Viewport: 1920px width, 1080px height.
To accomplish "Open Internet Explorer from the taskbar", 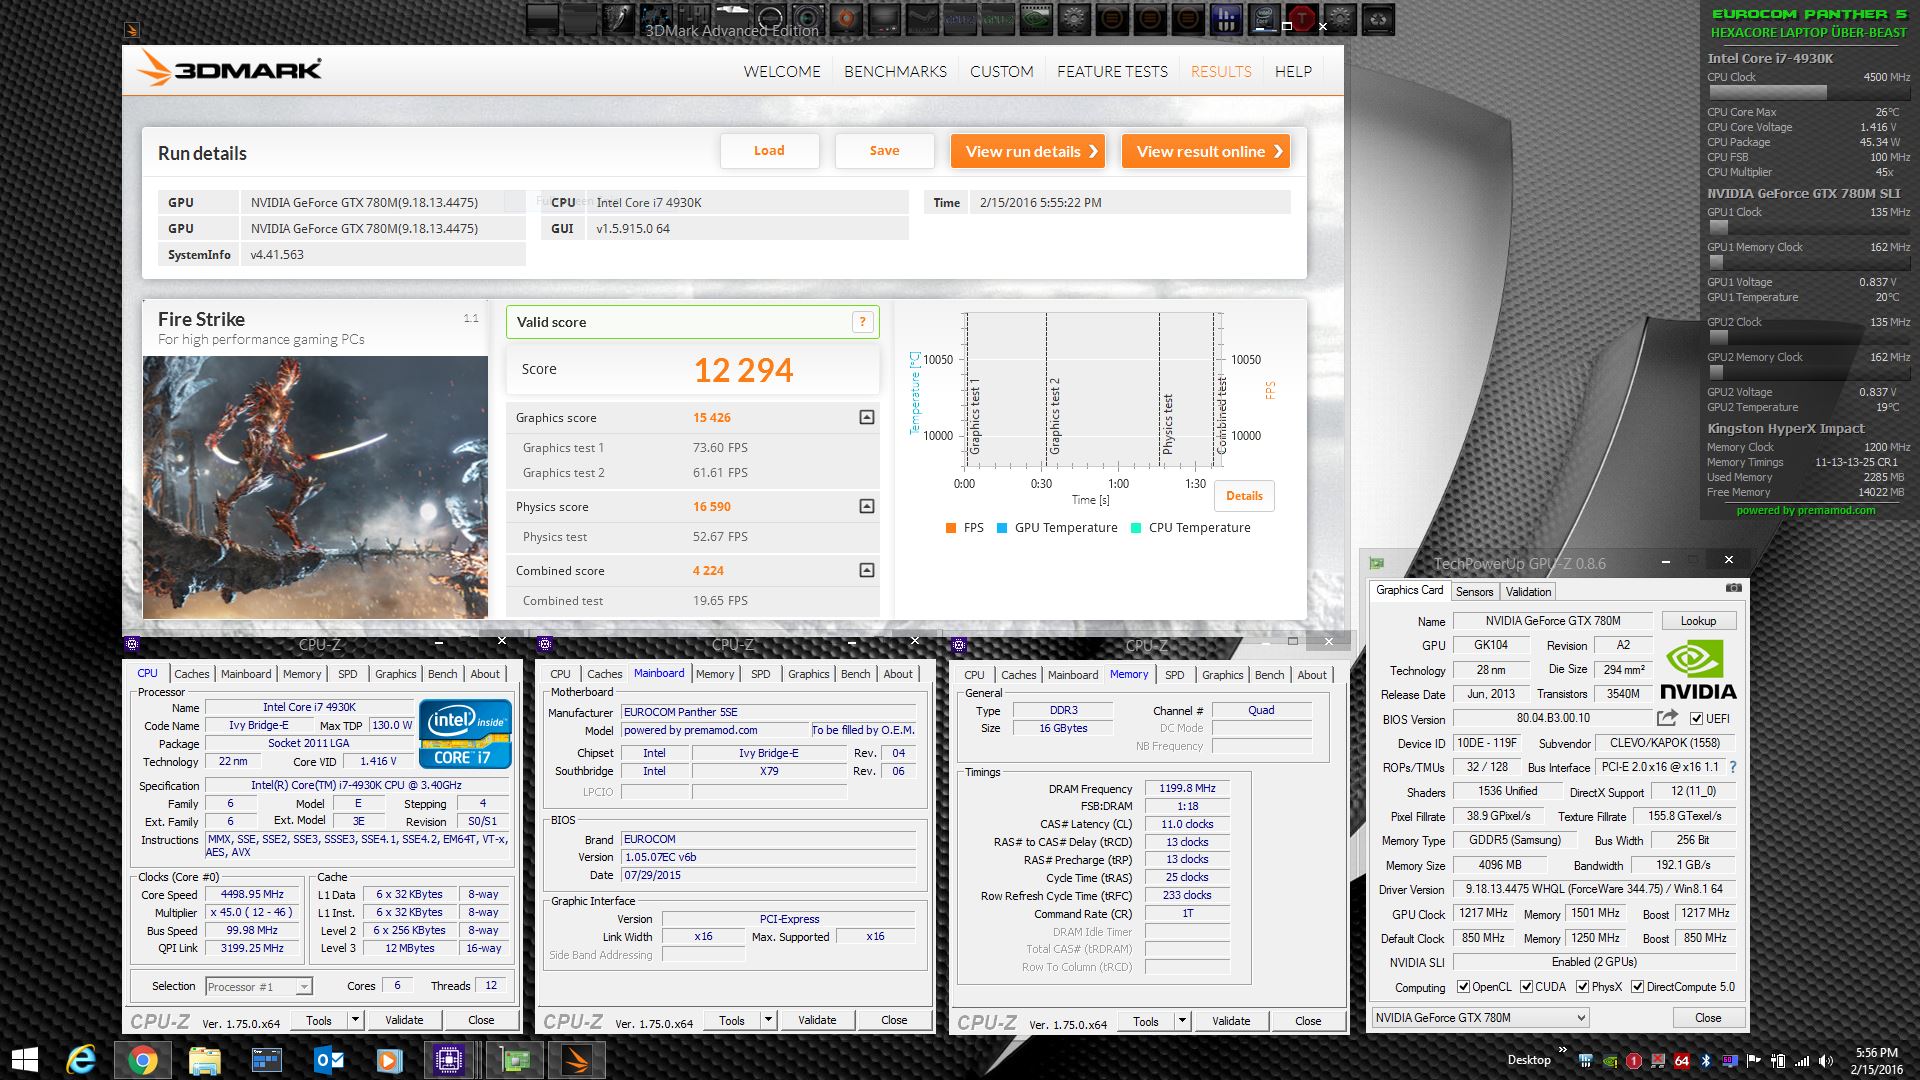I will (x=80, y=1060).
